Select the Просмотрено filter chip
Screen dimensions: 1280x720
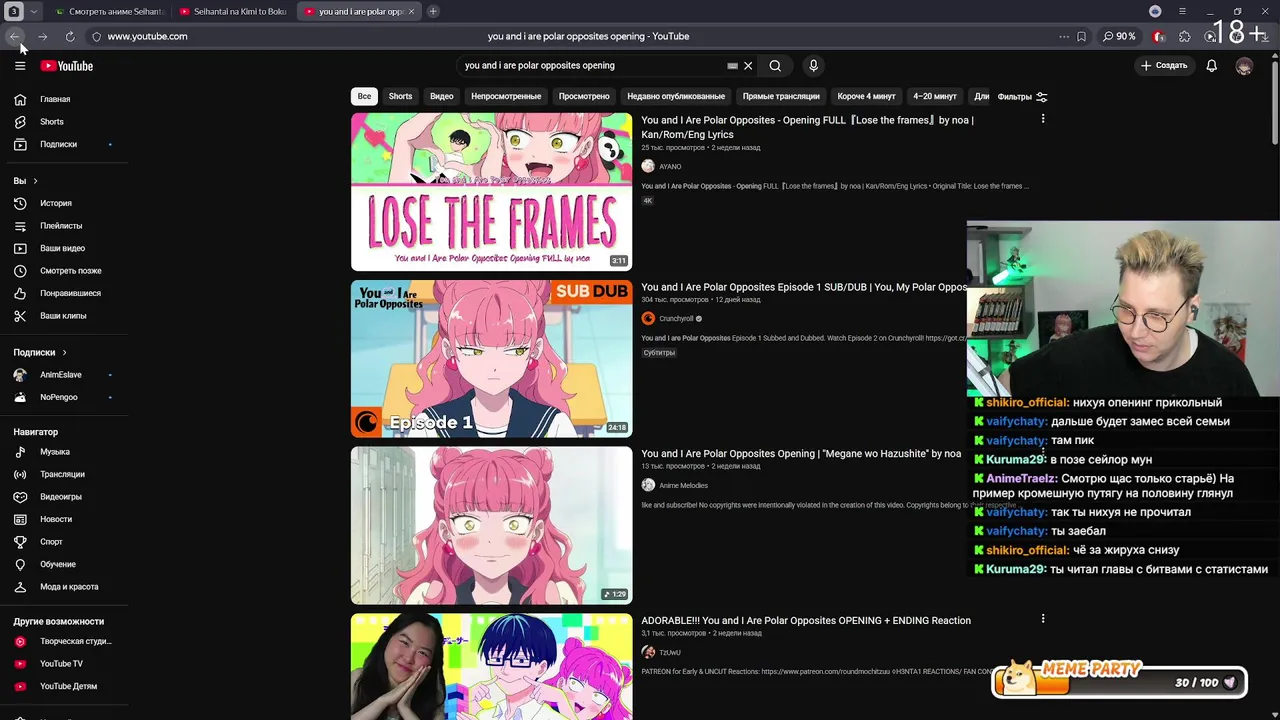coord(584,97)
